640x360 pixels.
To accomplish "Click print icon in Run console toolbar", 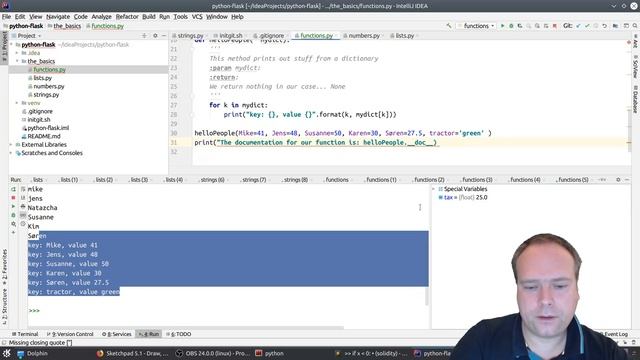I will point(23,207).
